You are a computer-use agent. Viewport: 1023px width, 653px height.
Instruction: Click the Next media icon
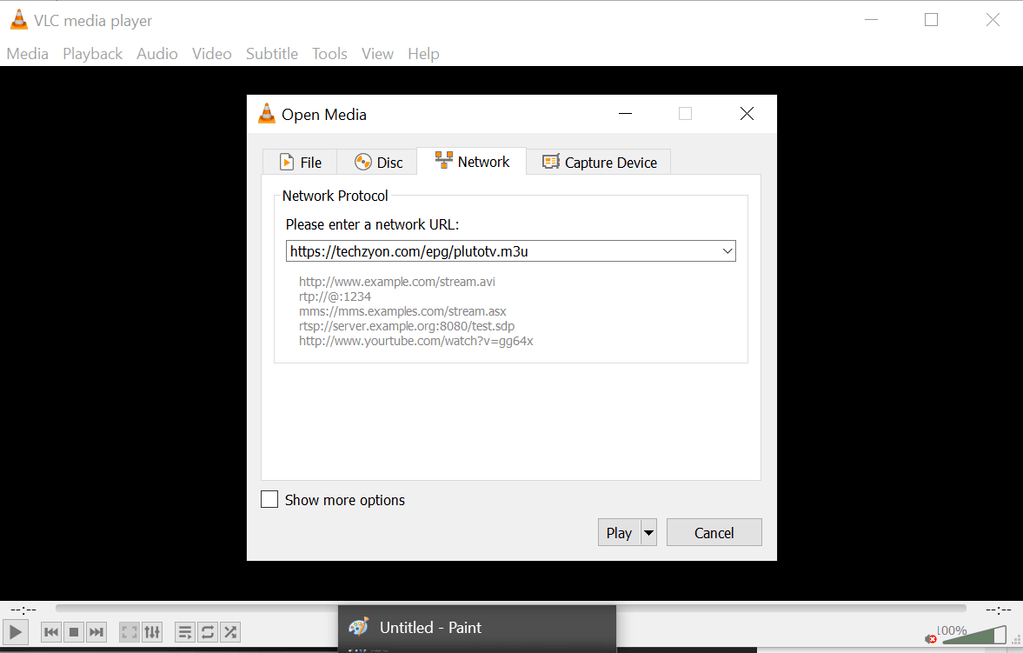click(95, 631)
